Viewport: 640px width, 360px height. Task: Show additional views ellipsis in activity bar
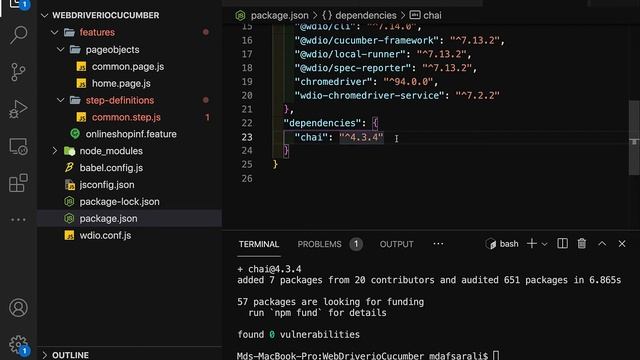[18, 220]
